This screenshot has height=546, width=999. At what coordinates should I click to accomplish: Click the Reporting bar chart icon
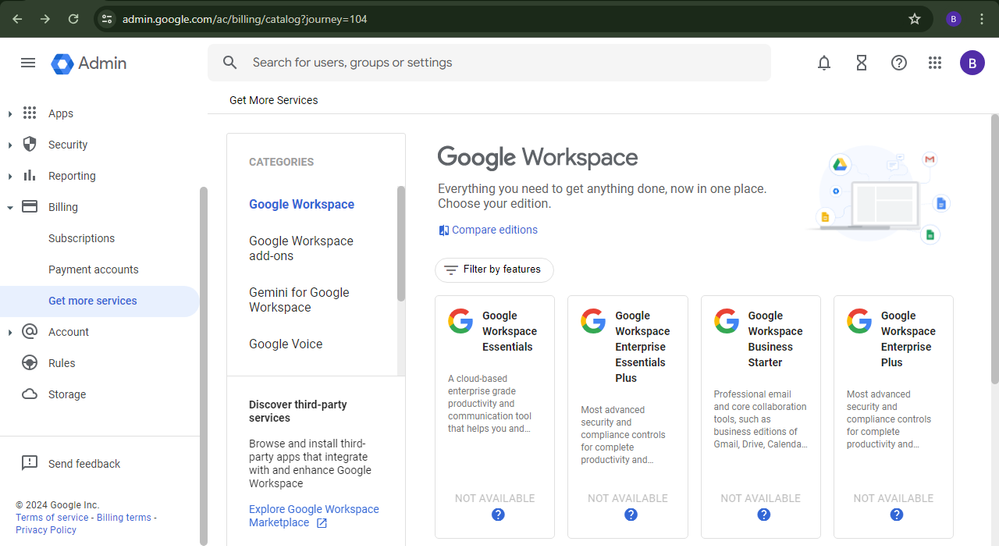(x=29, y=175)
